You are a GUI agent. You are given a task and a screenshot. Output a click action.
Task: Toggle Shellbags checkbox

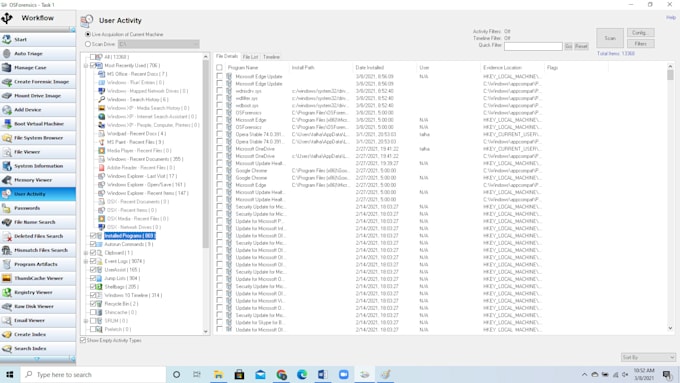click(x=93, y=287)
